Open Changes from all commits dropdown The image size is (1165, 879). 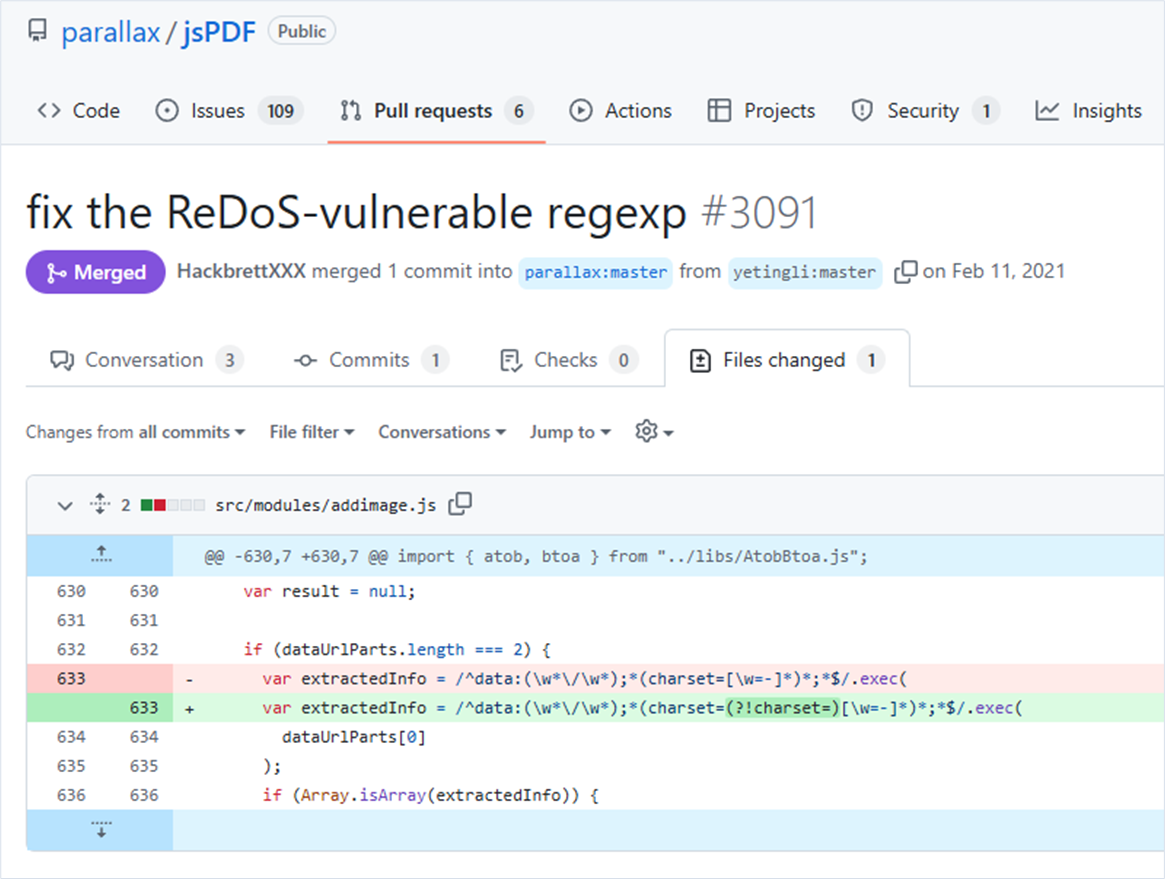(x=135, y=432)
